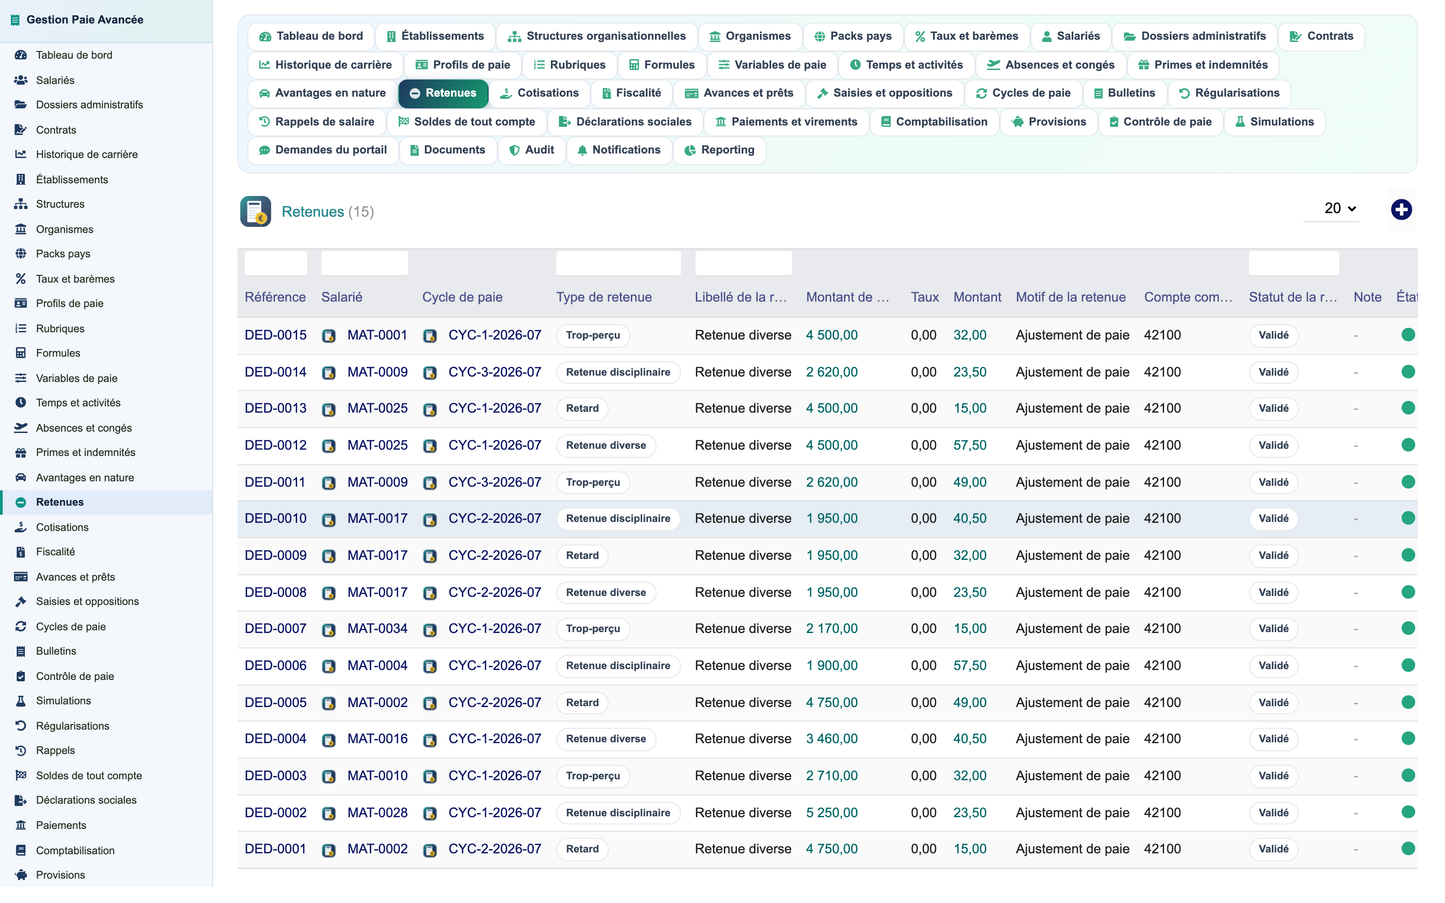This screenshot has height=903, width=1445.
Task: Click the Salariés icon in the sidebar
Action: tap(21, 80)
